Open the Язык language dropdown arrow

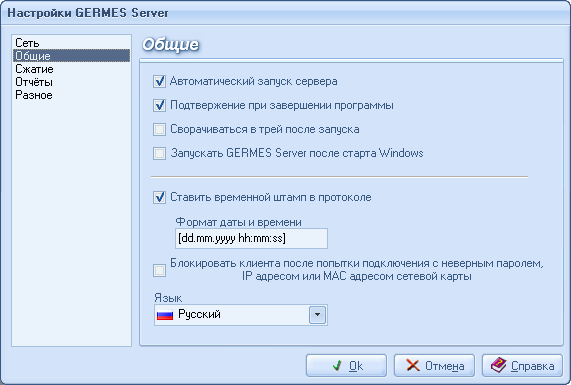pyautogui.click(x=317, y=315)
